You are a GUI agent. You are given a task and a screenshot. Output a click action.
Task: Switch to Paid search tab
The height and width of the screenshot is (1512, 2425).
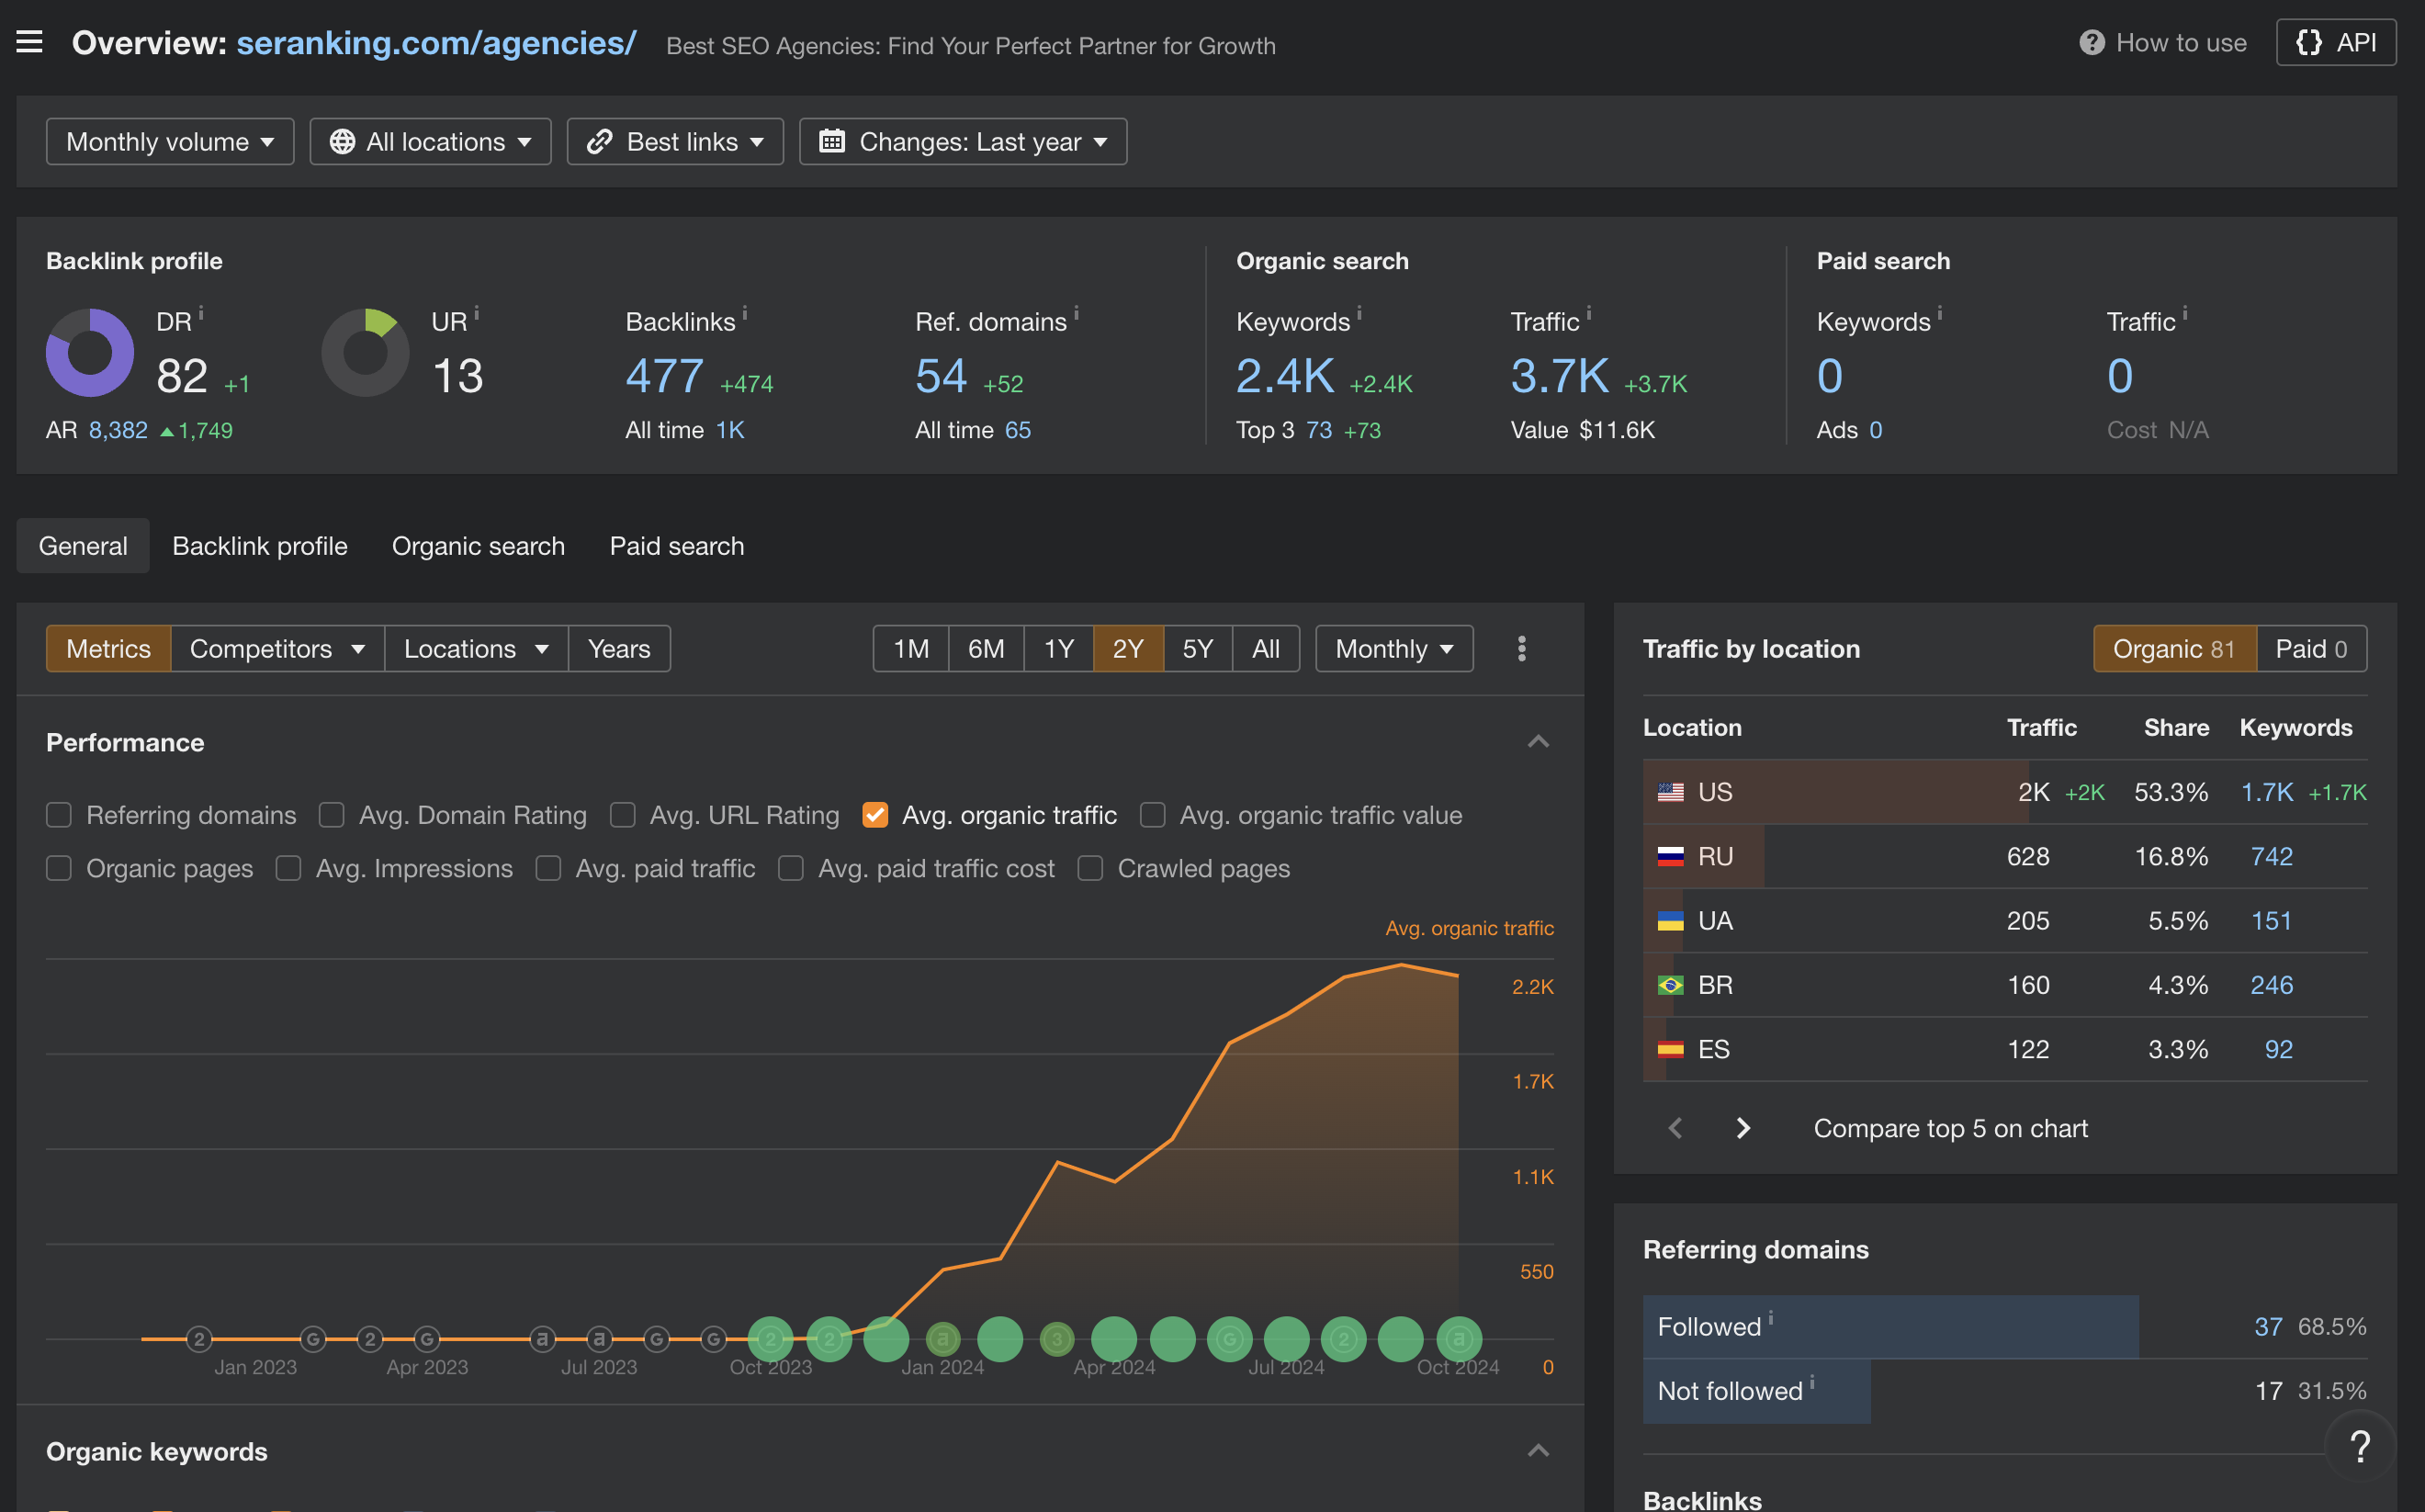pos(677,546)
